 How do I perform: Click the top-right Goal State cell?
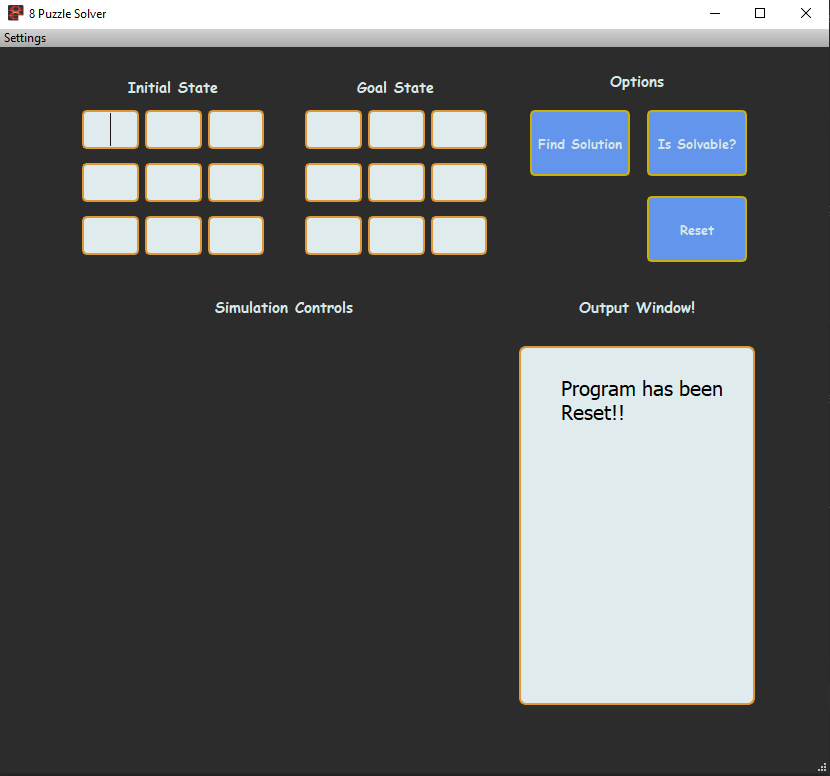pos(459,129)
